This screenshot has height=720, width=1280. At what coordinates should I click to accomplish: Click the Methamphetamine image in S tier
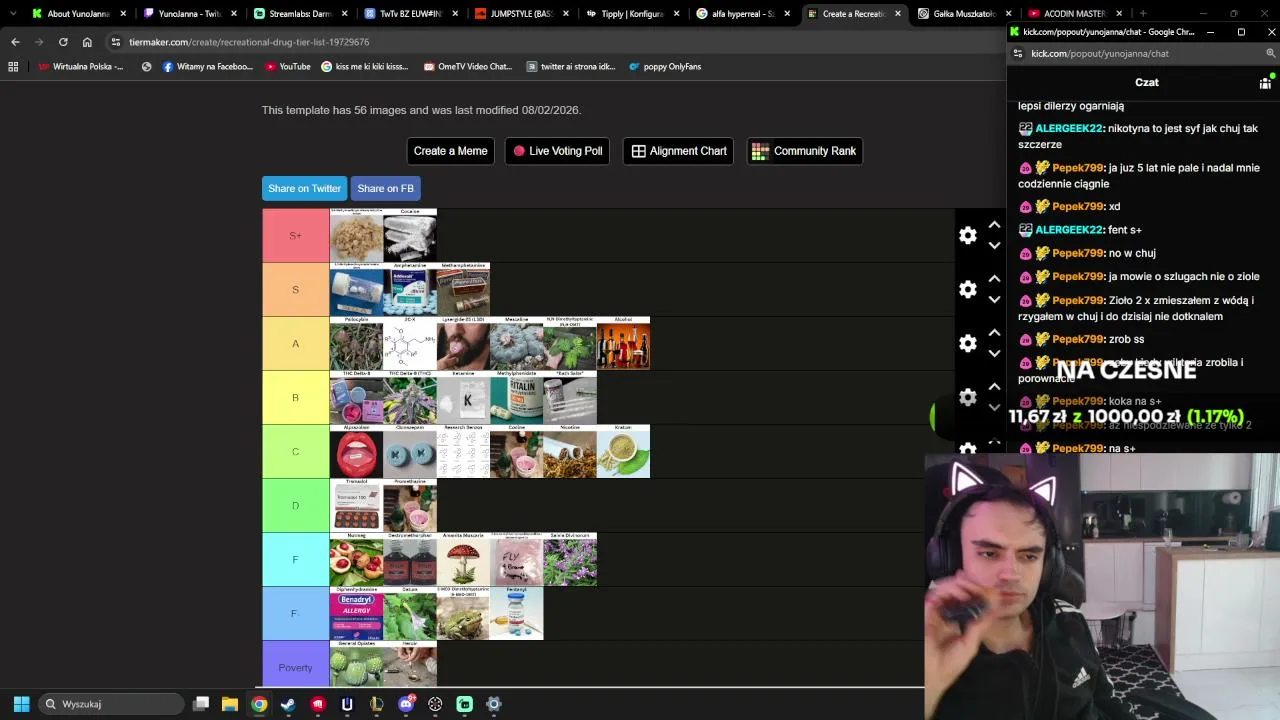click(x=463, y=289)
